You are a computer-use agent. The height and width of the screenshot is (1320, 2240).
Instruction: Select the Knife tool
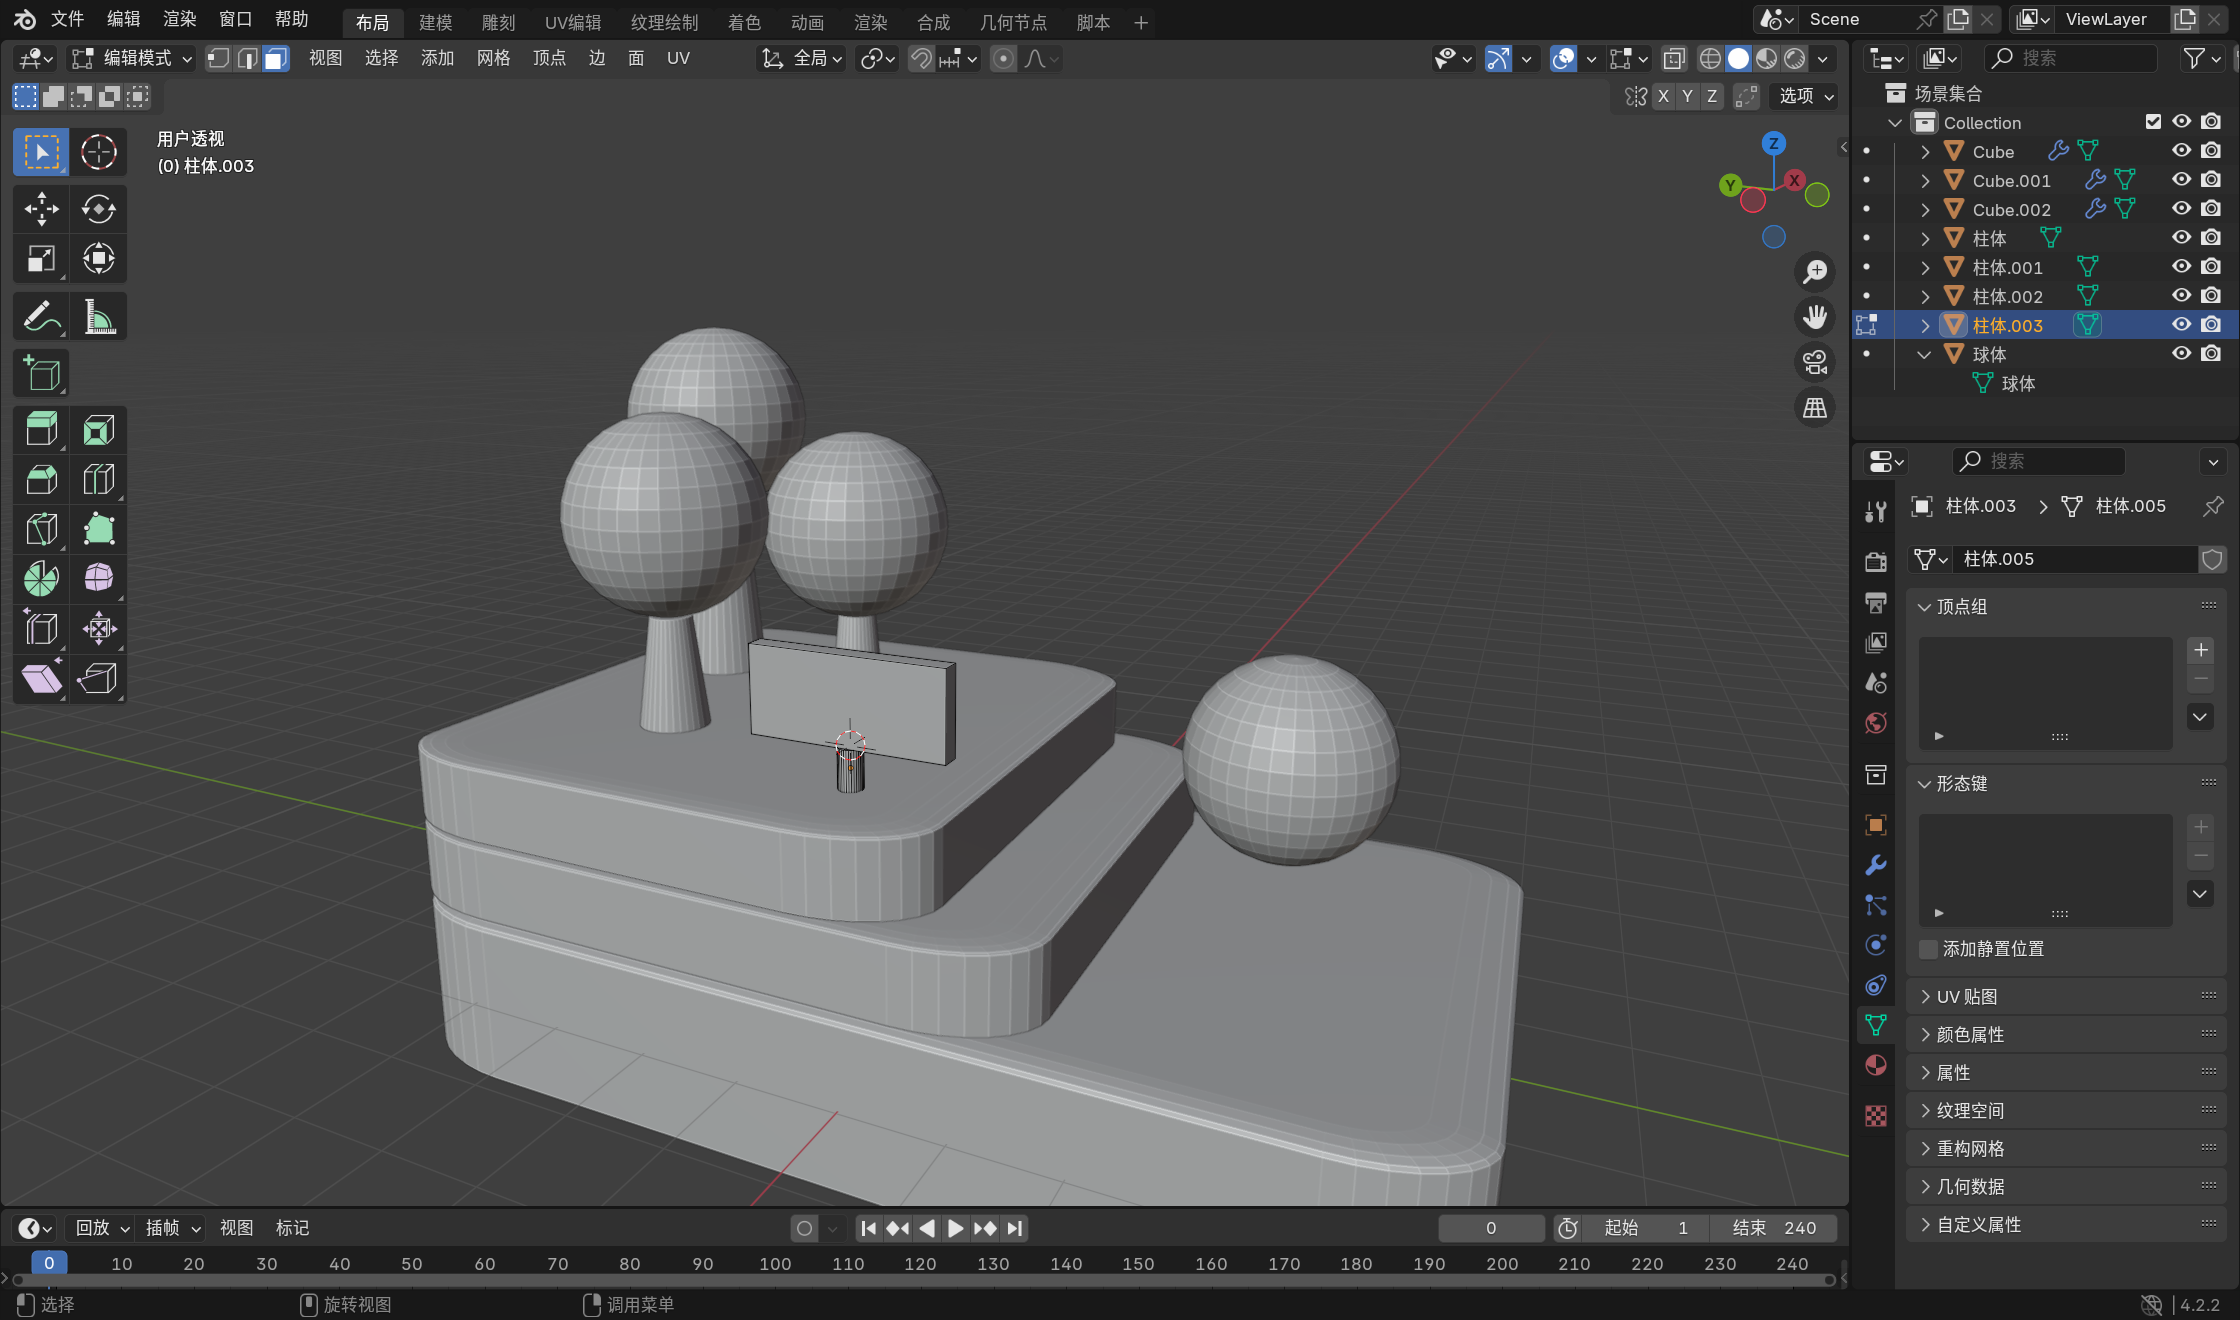tap(41, 529)
